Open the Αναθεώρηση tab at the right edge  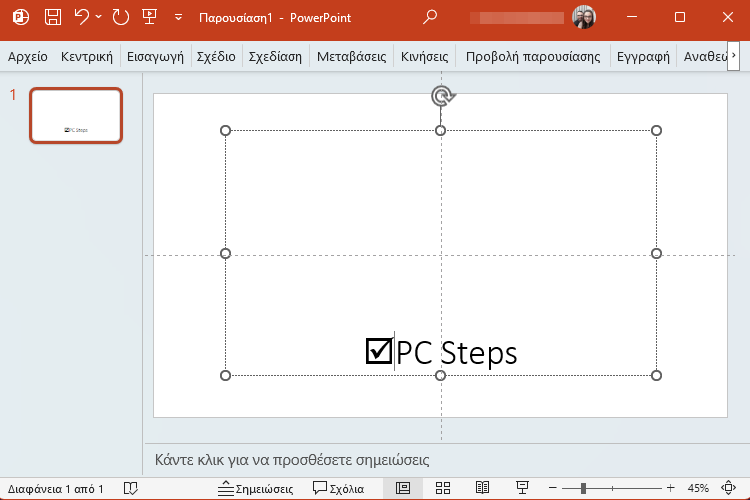[x=705, y=56]
